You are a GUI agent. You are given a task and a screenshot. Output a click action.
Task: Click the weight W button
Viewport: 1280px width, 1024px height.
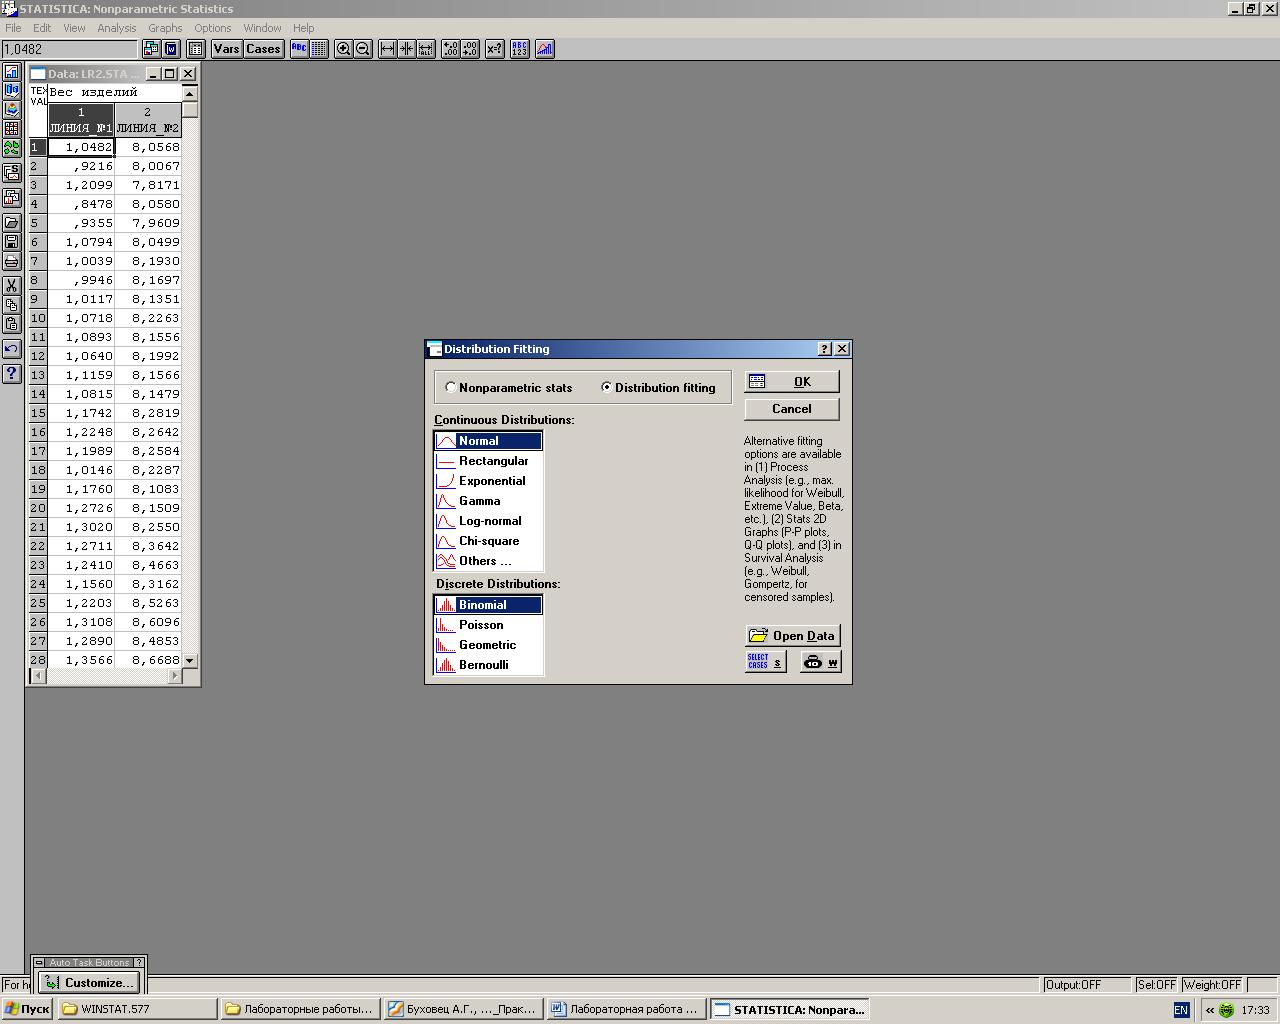coord(821,662)
